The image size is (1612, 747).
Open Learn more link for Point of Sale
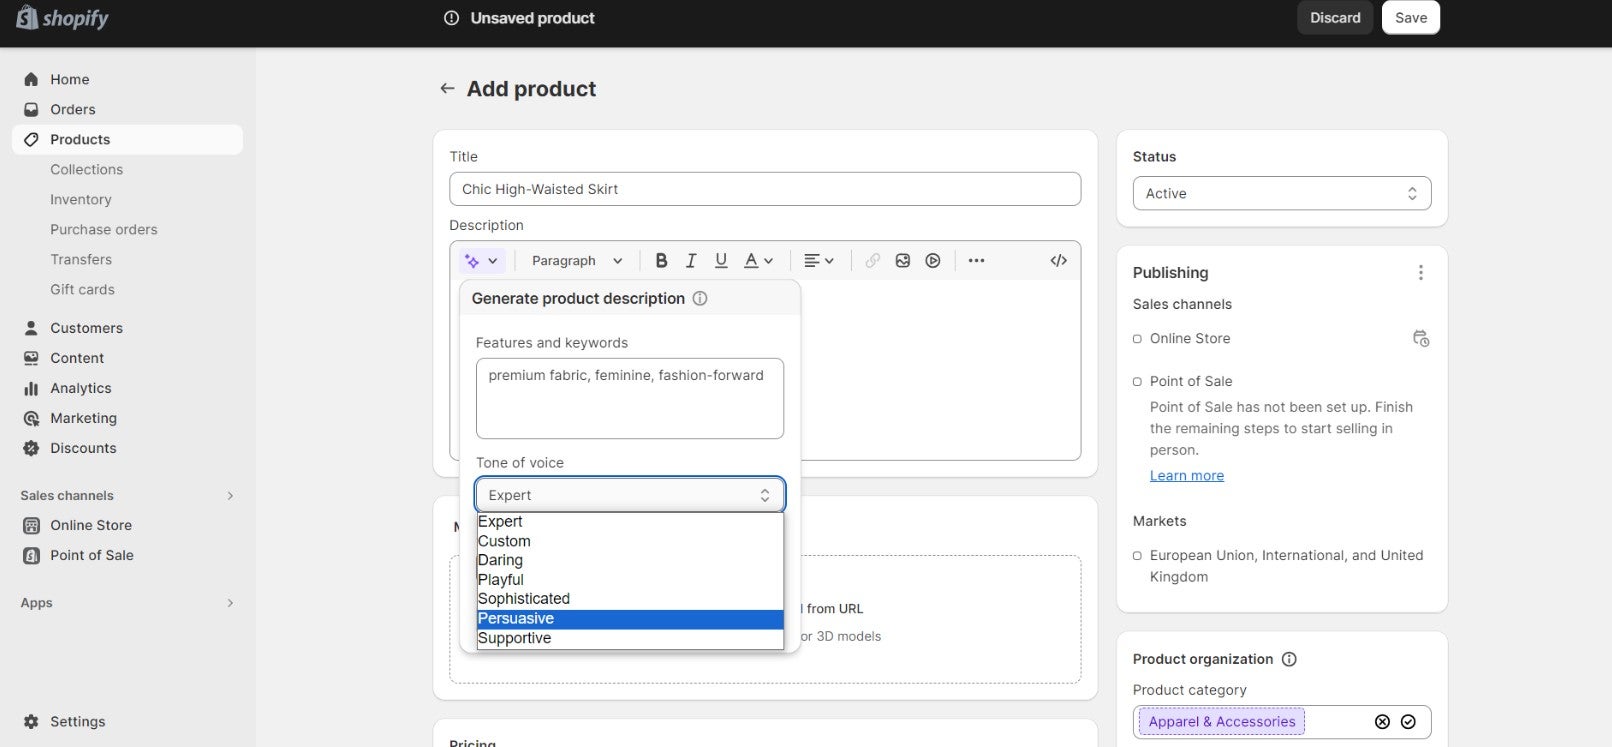(x=1186, y=476)
